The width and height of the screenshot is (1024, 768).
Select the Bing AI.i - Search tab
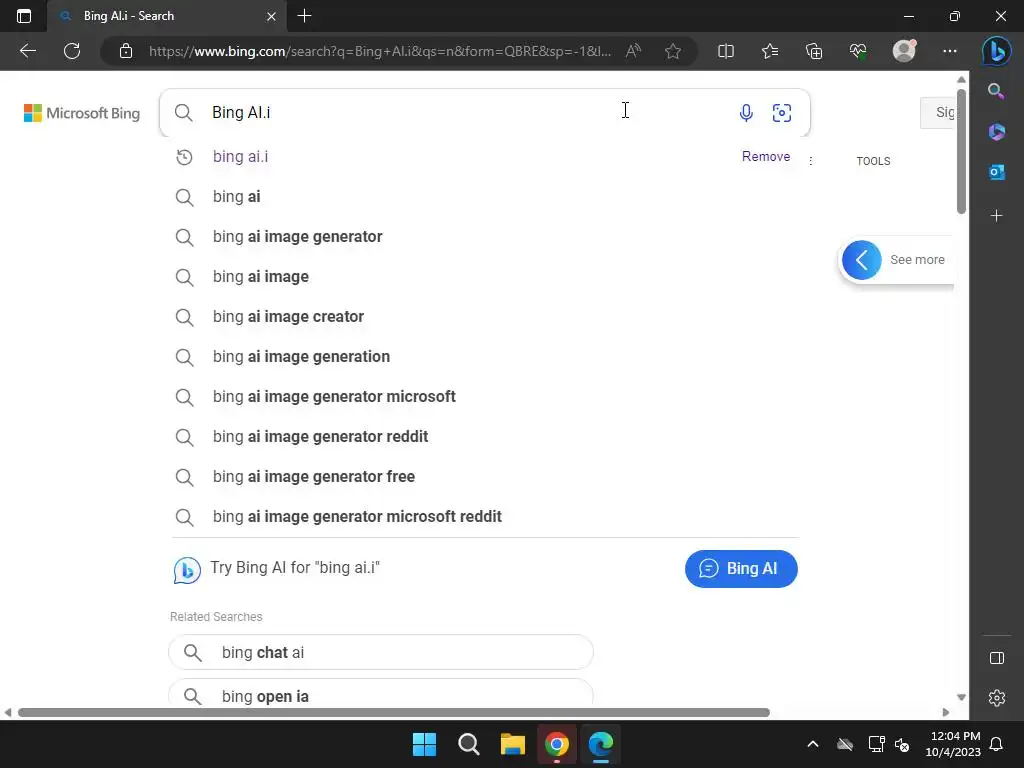165,16
